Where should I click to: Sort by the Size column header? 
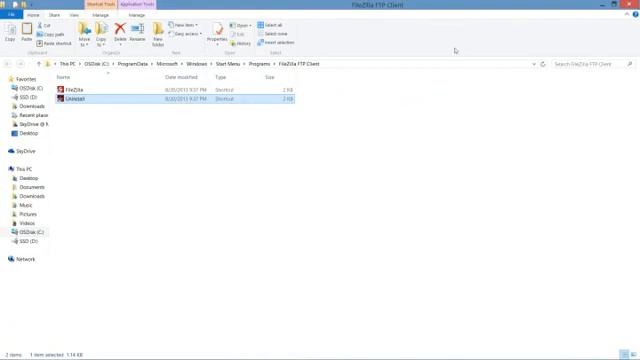tap(270, 77)
